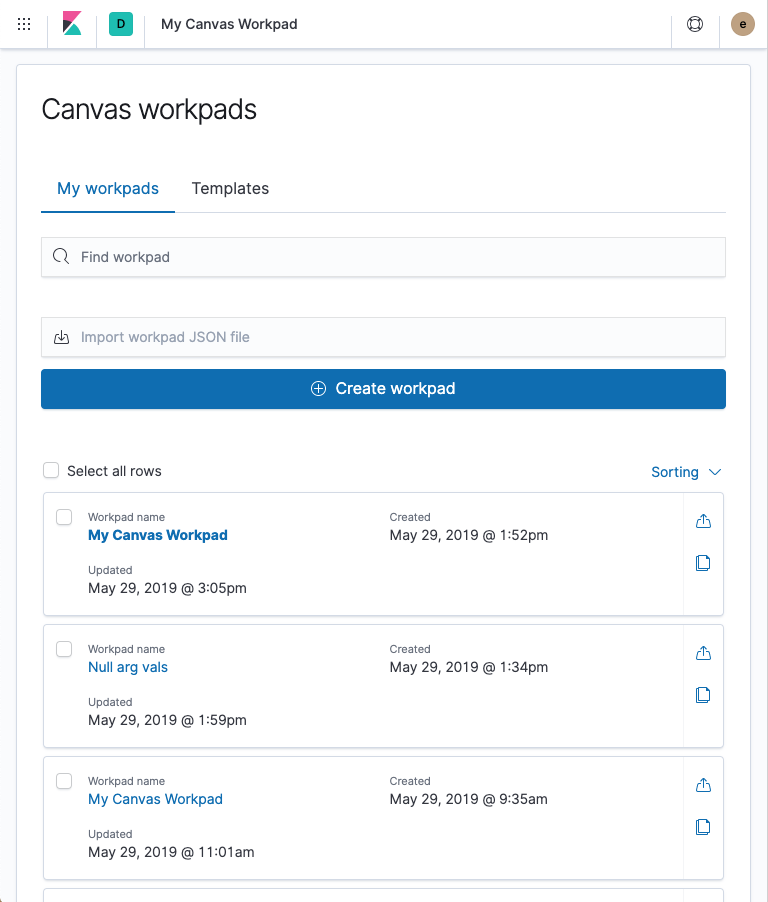Click the Create workpad button
Viewport: 768px width, 902px height.
click(383, 389)
